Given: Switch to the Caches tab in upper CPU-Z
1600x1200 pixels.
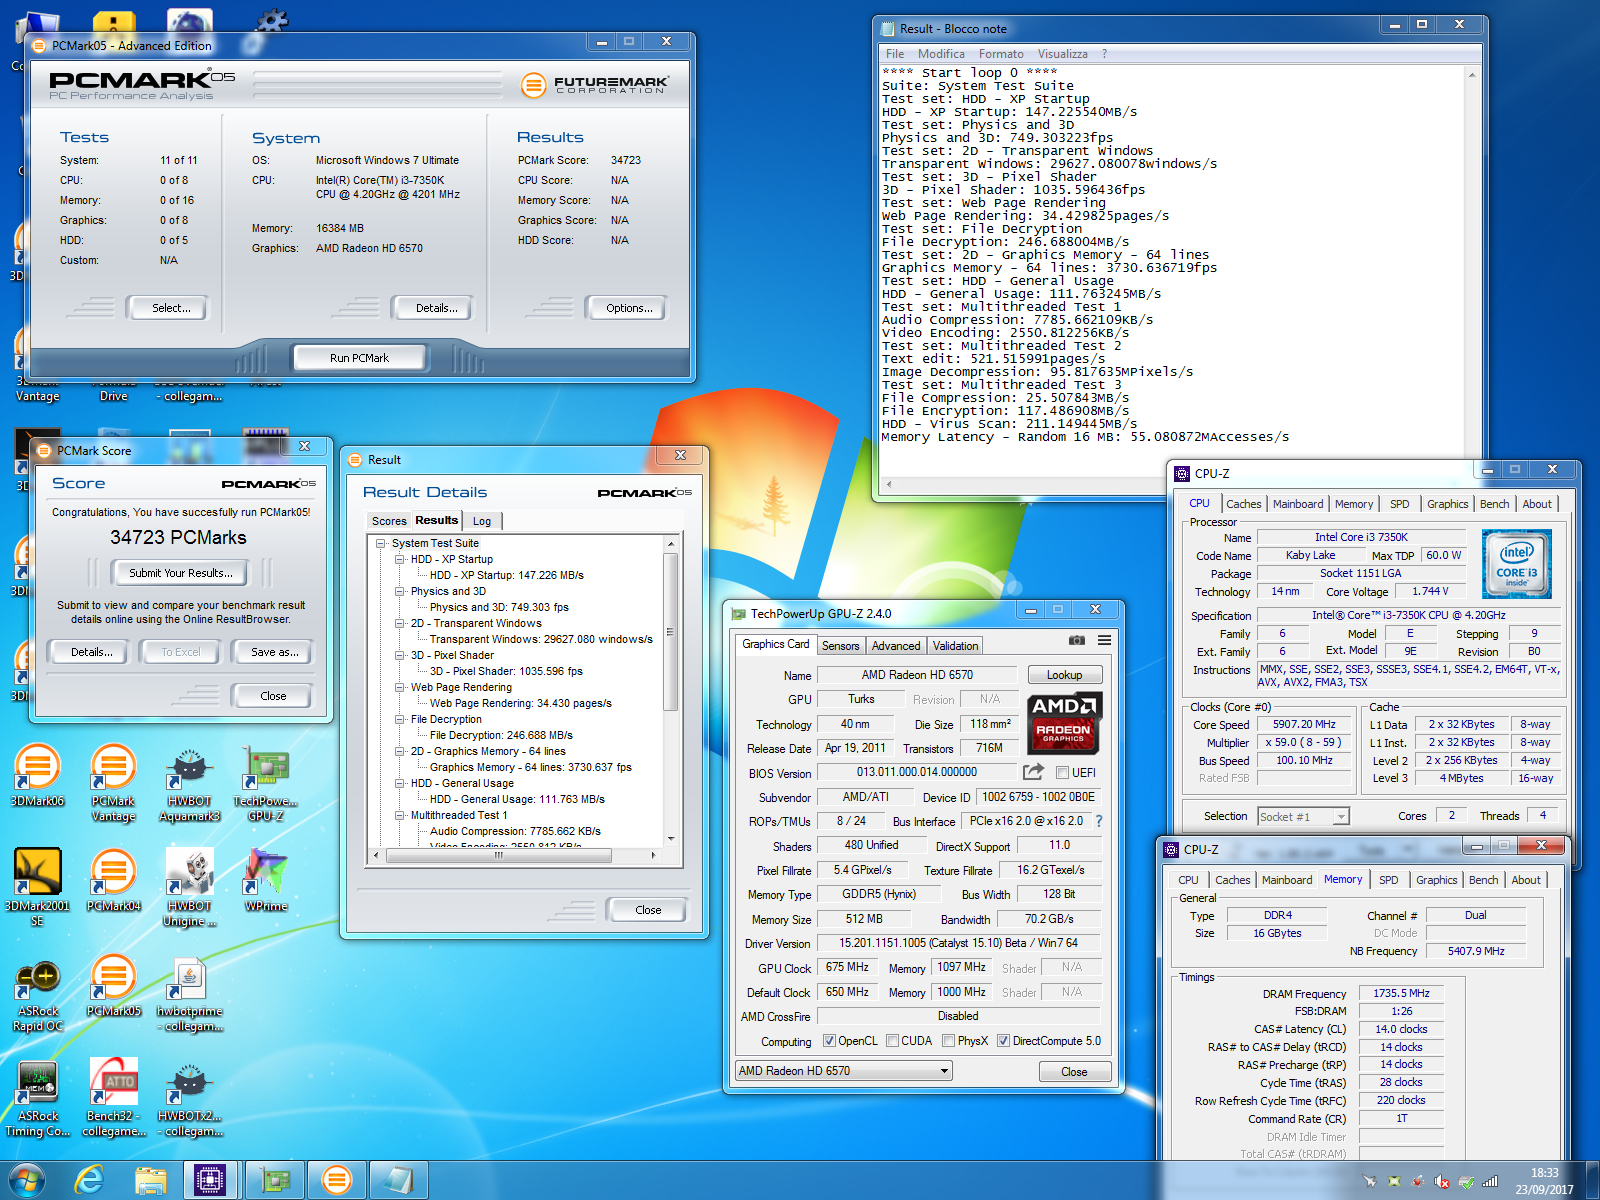Looking at the screenshot, I should (x=1243, y=504).
